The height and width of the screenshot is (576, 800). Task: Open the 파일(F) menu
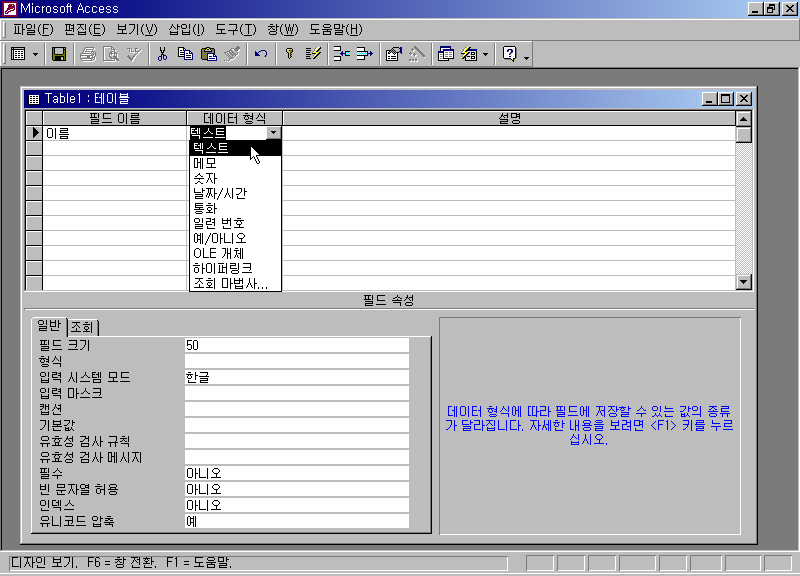[x=33, y=30]
